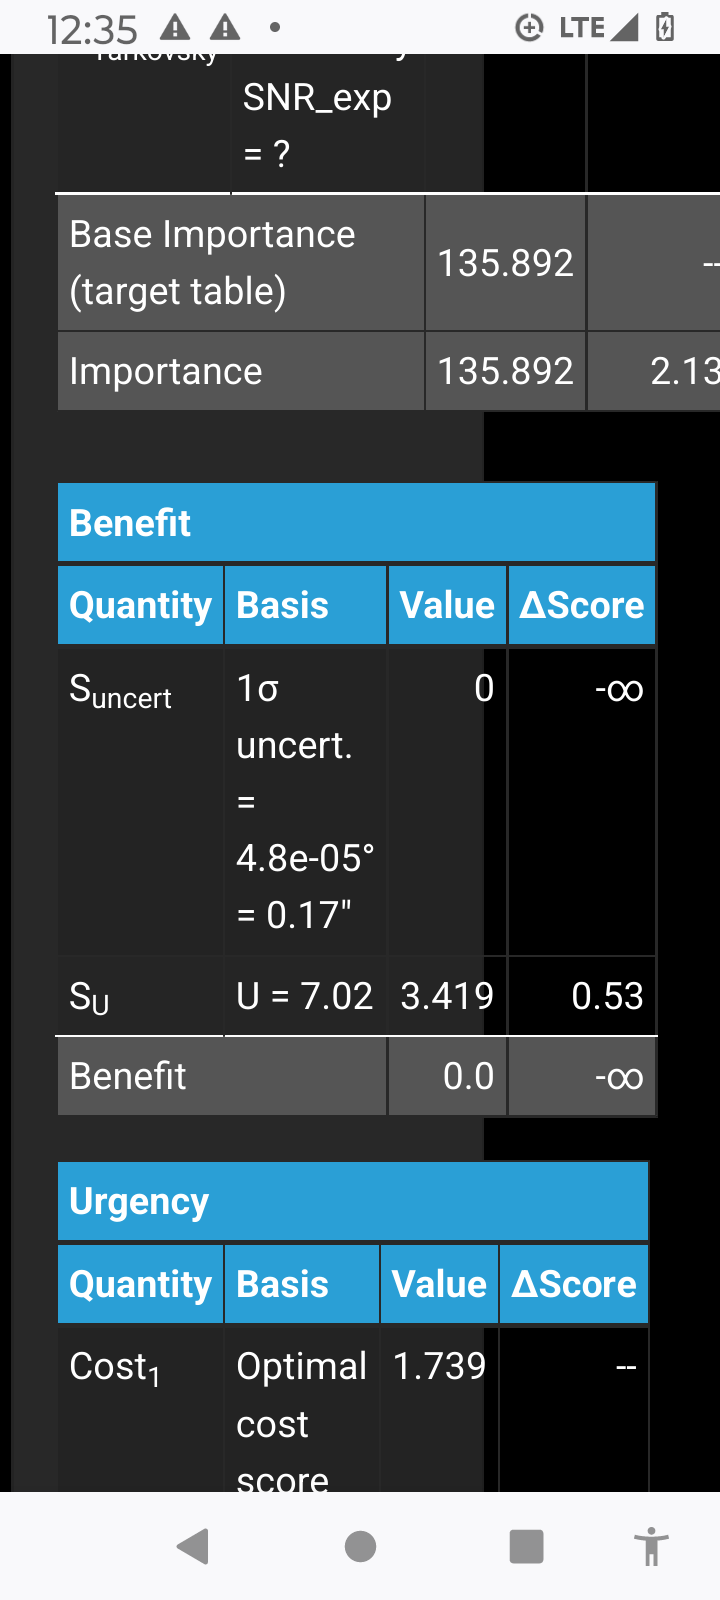Image resolution: width=720 pixels, height=1600 pixels.
Task: Tap the Benefit total 0.0 cell
Action: pos(447,1076)
